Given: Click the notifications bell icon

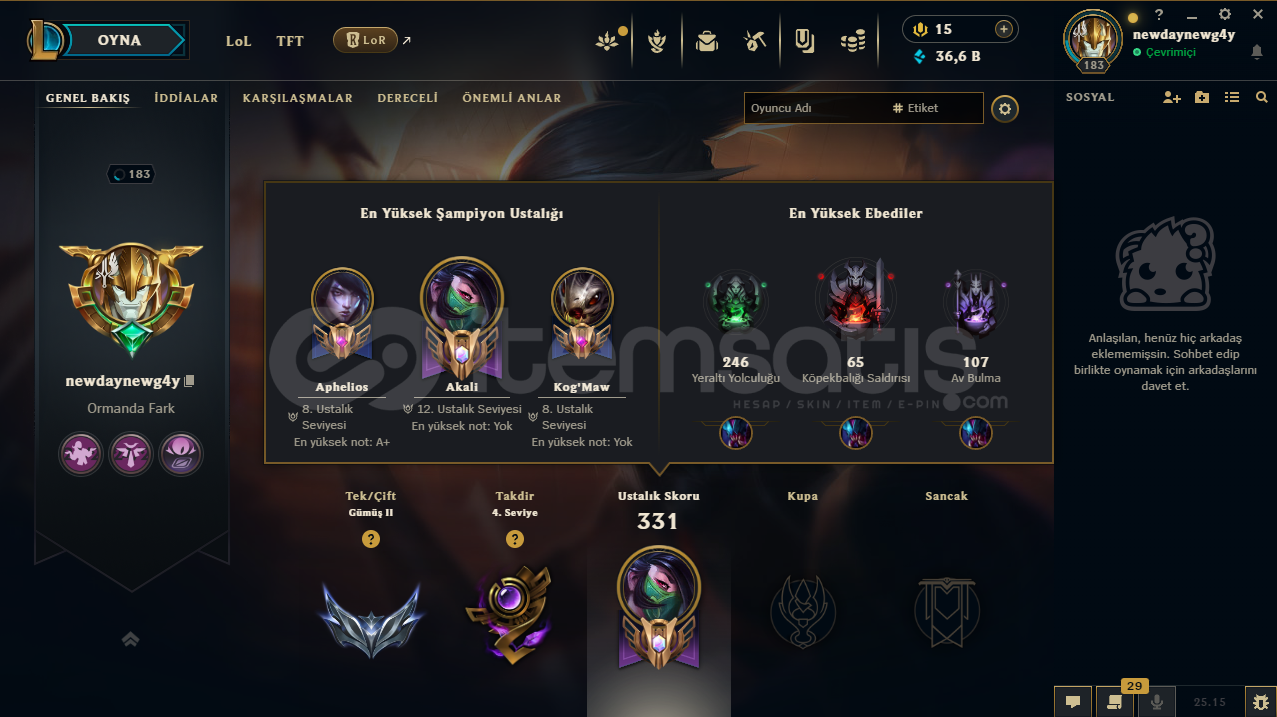Looking at the screenshot, I should (x=1257, y=52).
